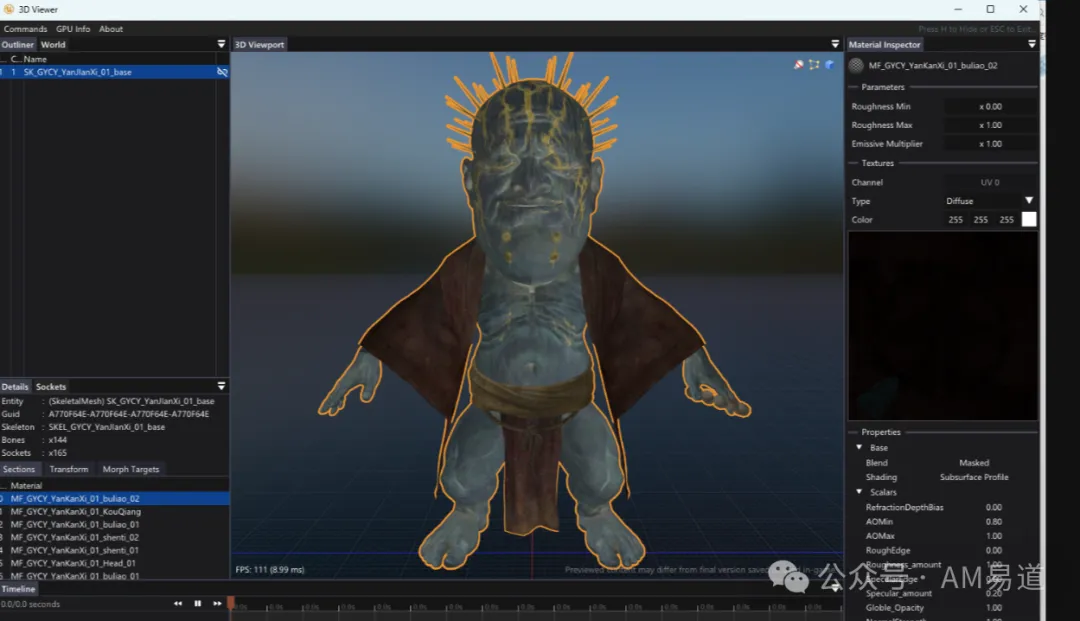Switch to the Sockets tab
Viewport: 1080px width, 621px height.
(x=51, y=387)
